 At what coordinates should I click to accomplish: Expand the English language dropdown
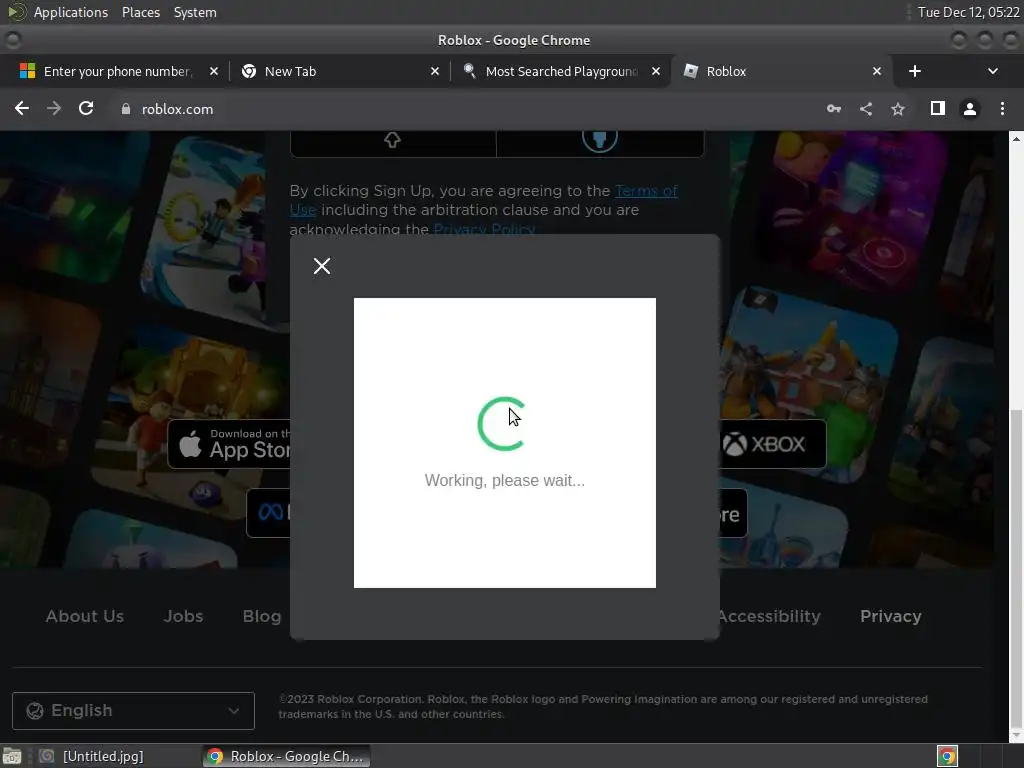(x=133, y=711)
